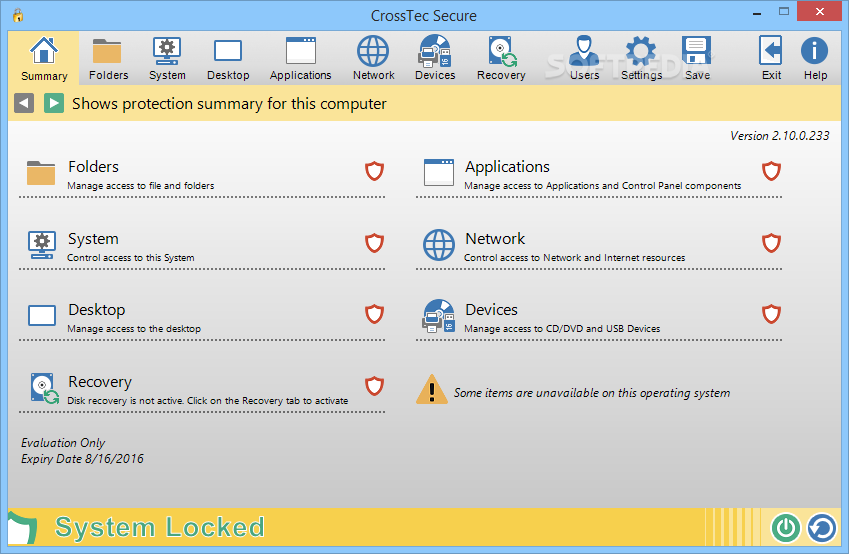Click the blue restart arrow button
849x554 pixels.
click(821, 527)
